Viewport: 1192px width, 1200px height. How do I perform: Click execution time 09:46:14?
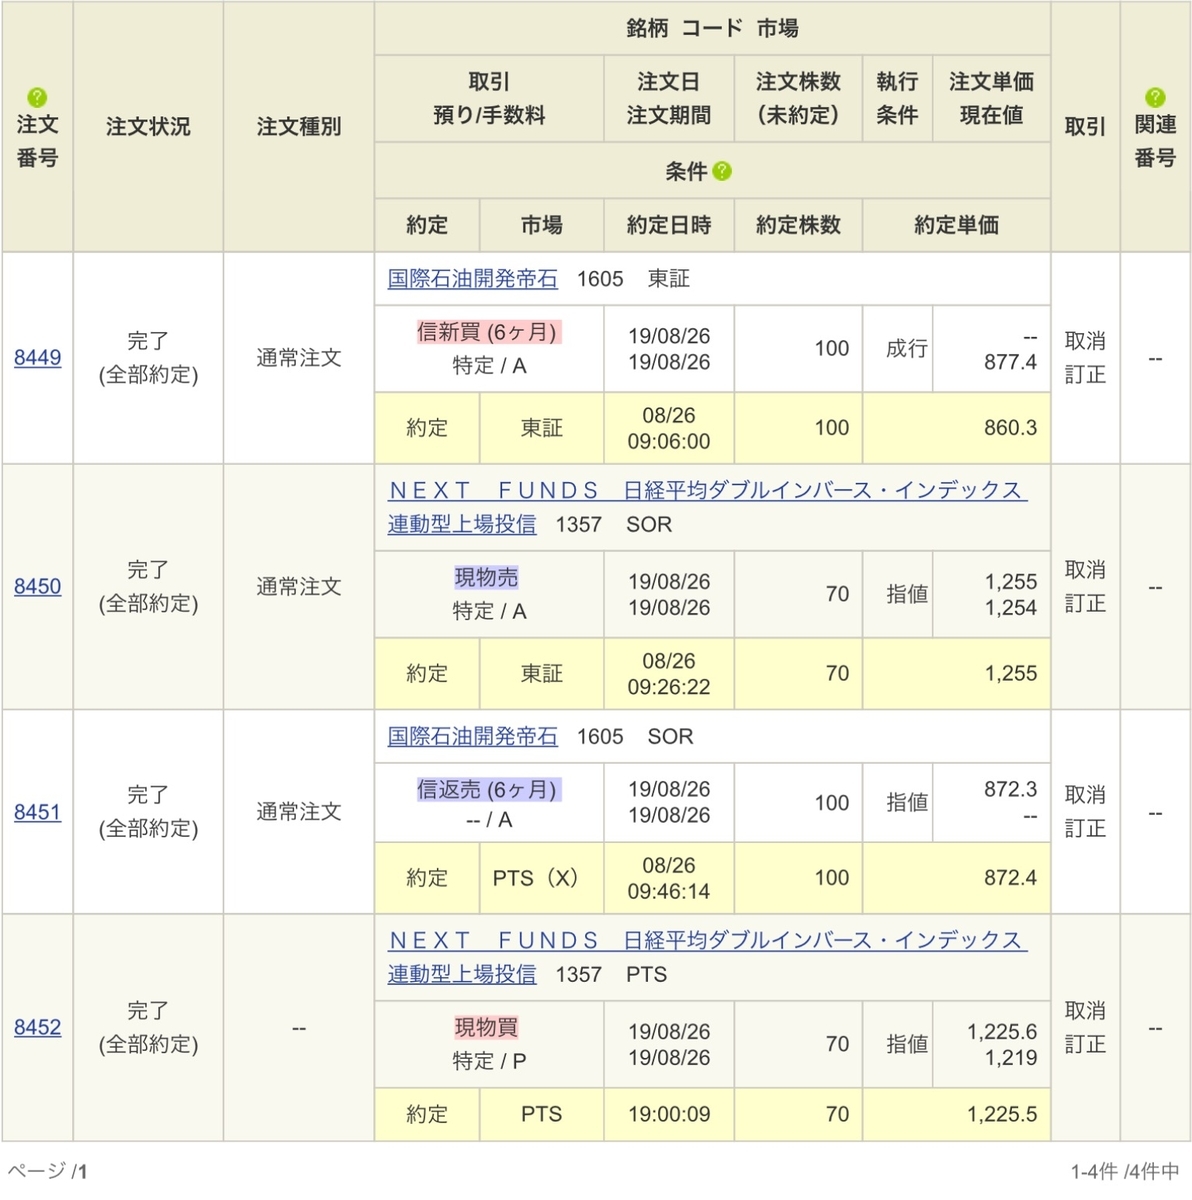click(x=669, y=891)
